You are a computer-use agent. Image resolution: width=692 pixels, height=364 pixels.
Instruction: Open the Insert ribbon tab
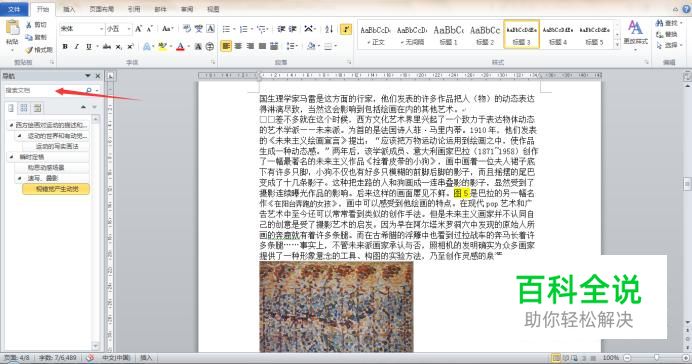69,9
